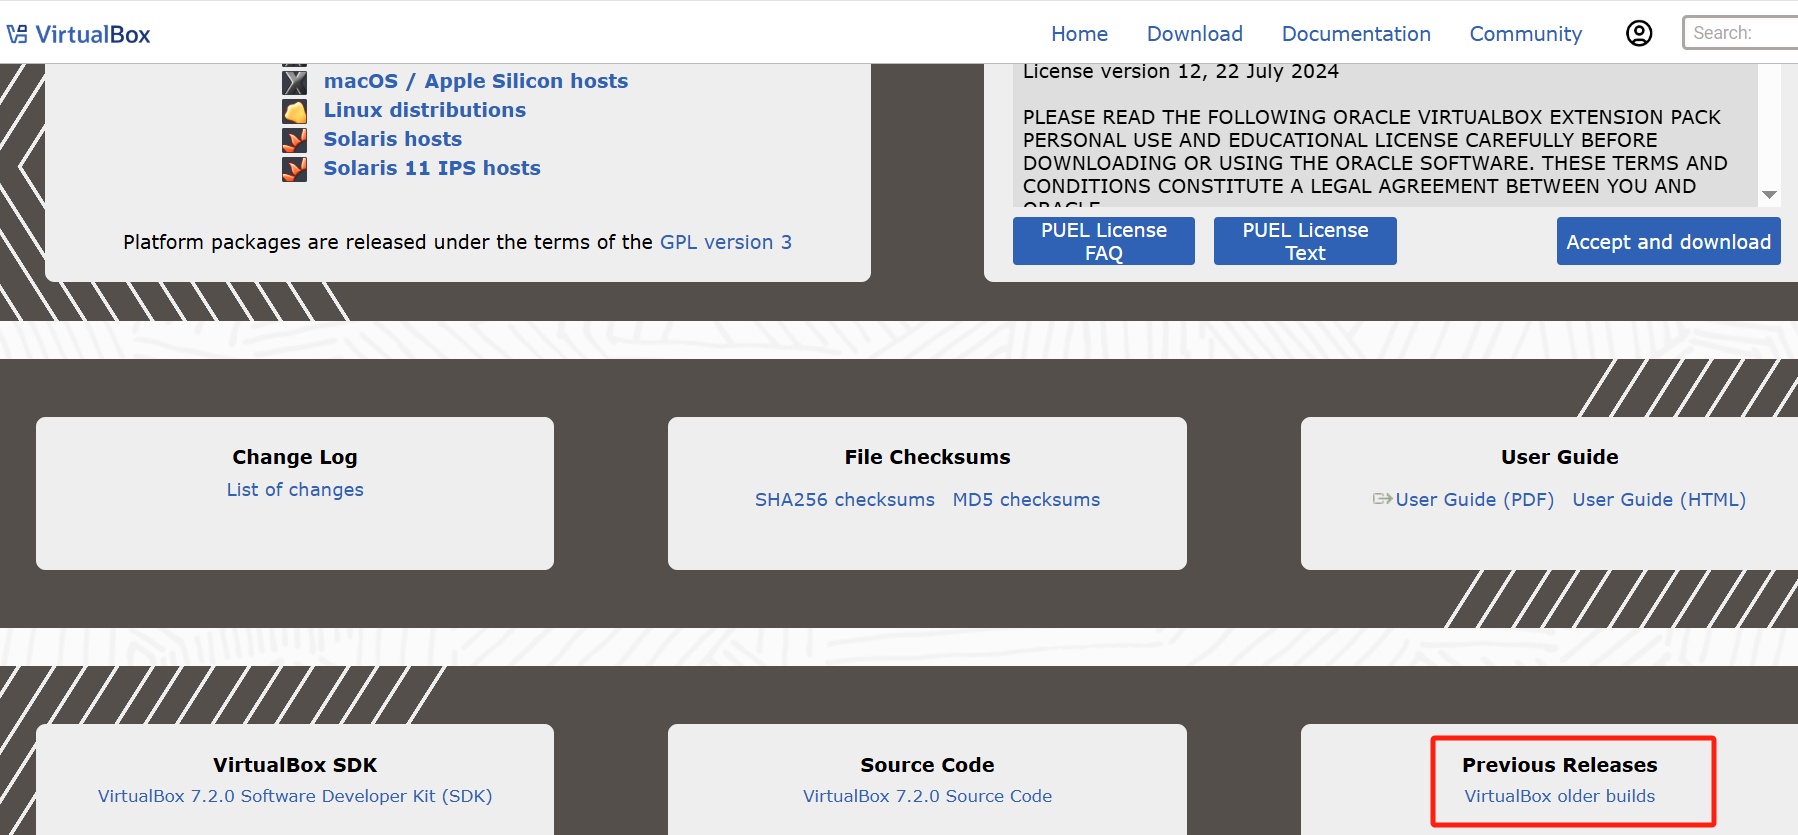Open the SHA256 checksums link
The width and height of the screenshot is (1798, 835).
coord(845,500)
